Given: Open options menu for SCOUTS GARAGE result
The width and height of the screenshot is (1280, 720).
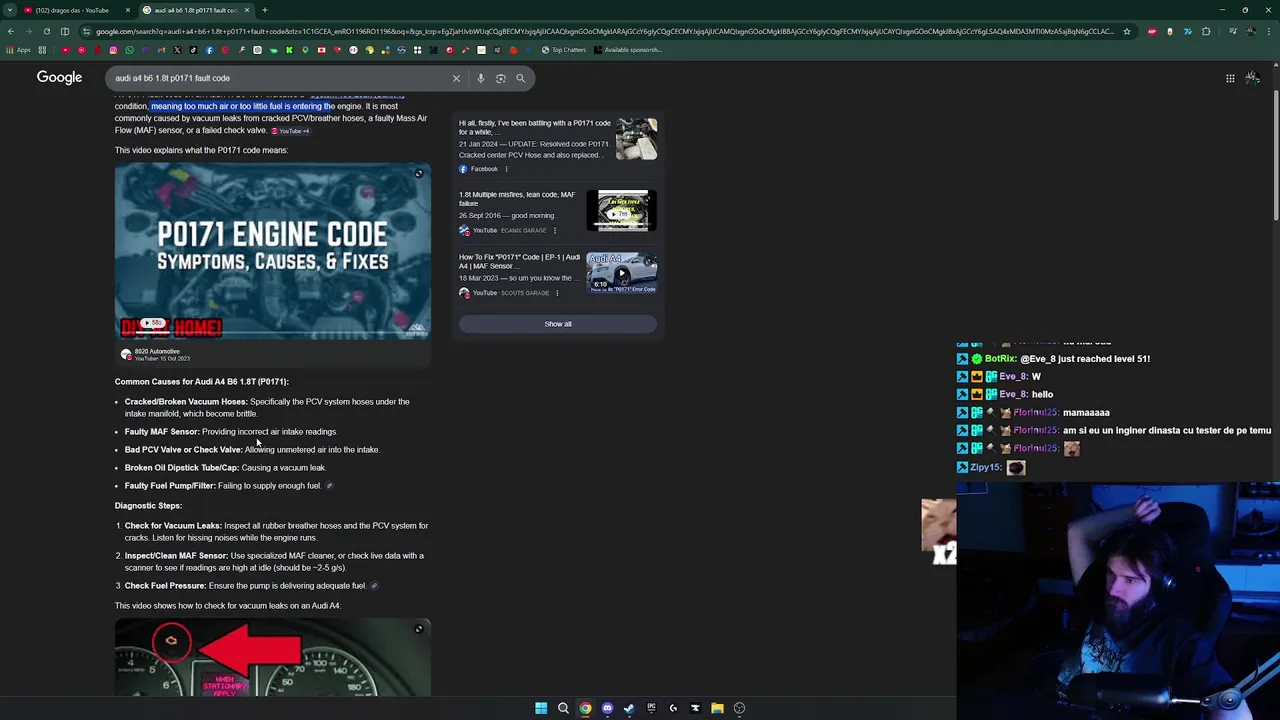Looking at the screenshot, I should [557, 293].
